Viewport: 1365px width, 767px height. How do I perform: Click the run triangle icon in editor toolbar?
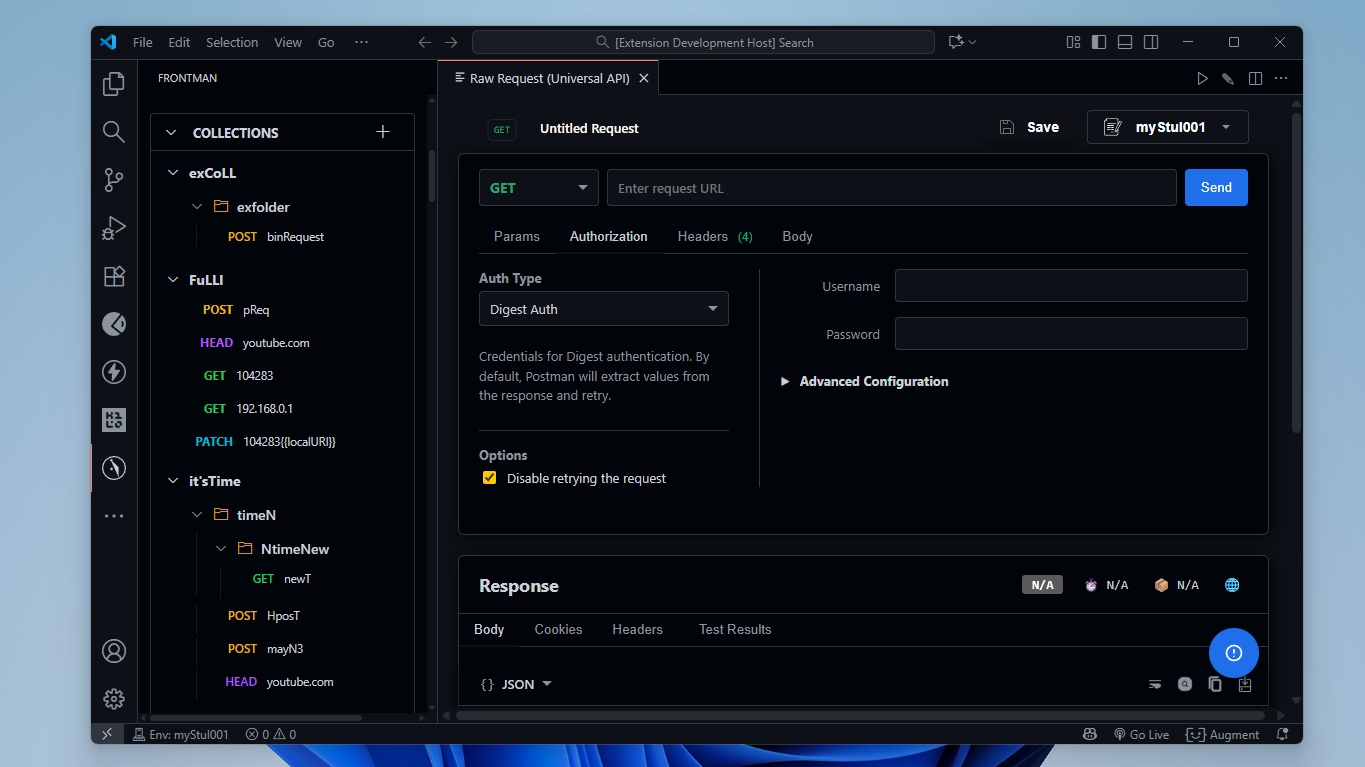pyautogui.click(x=1202, y=78)
